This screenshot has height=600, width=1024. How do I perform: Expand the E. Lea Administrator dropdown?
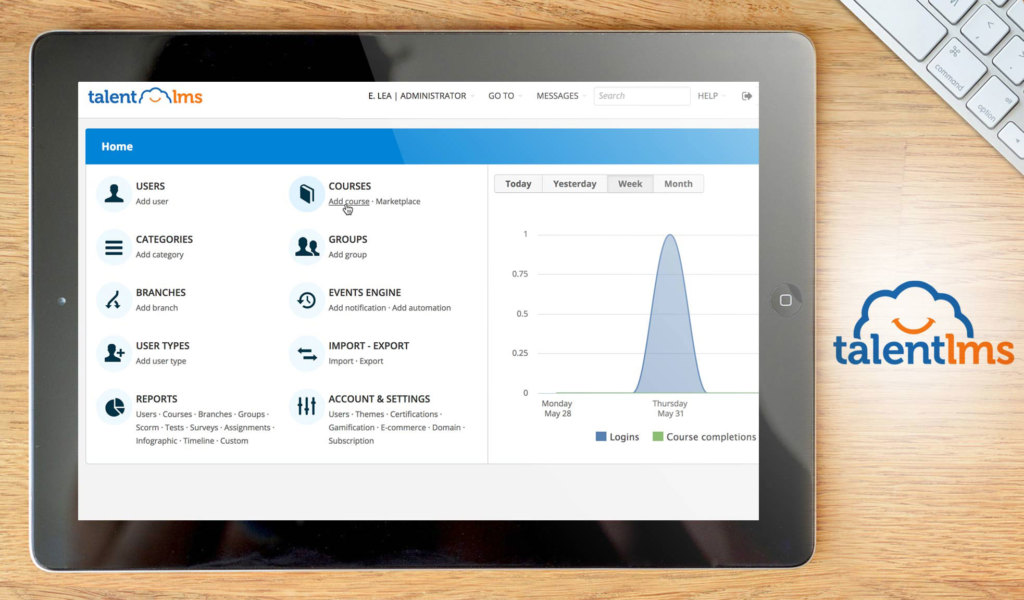tap(420, 96)
